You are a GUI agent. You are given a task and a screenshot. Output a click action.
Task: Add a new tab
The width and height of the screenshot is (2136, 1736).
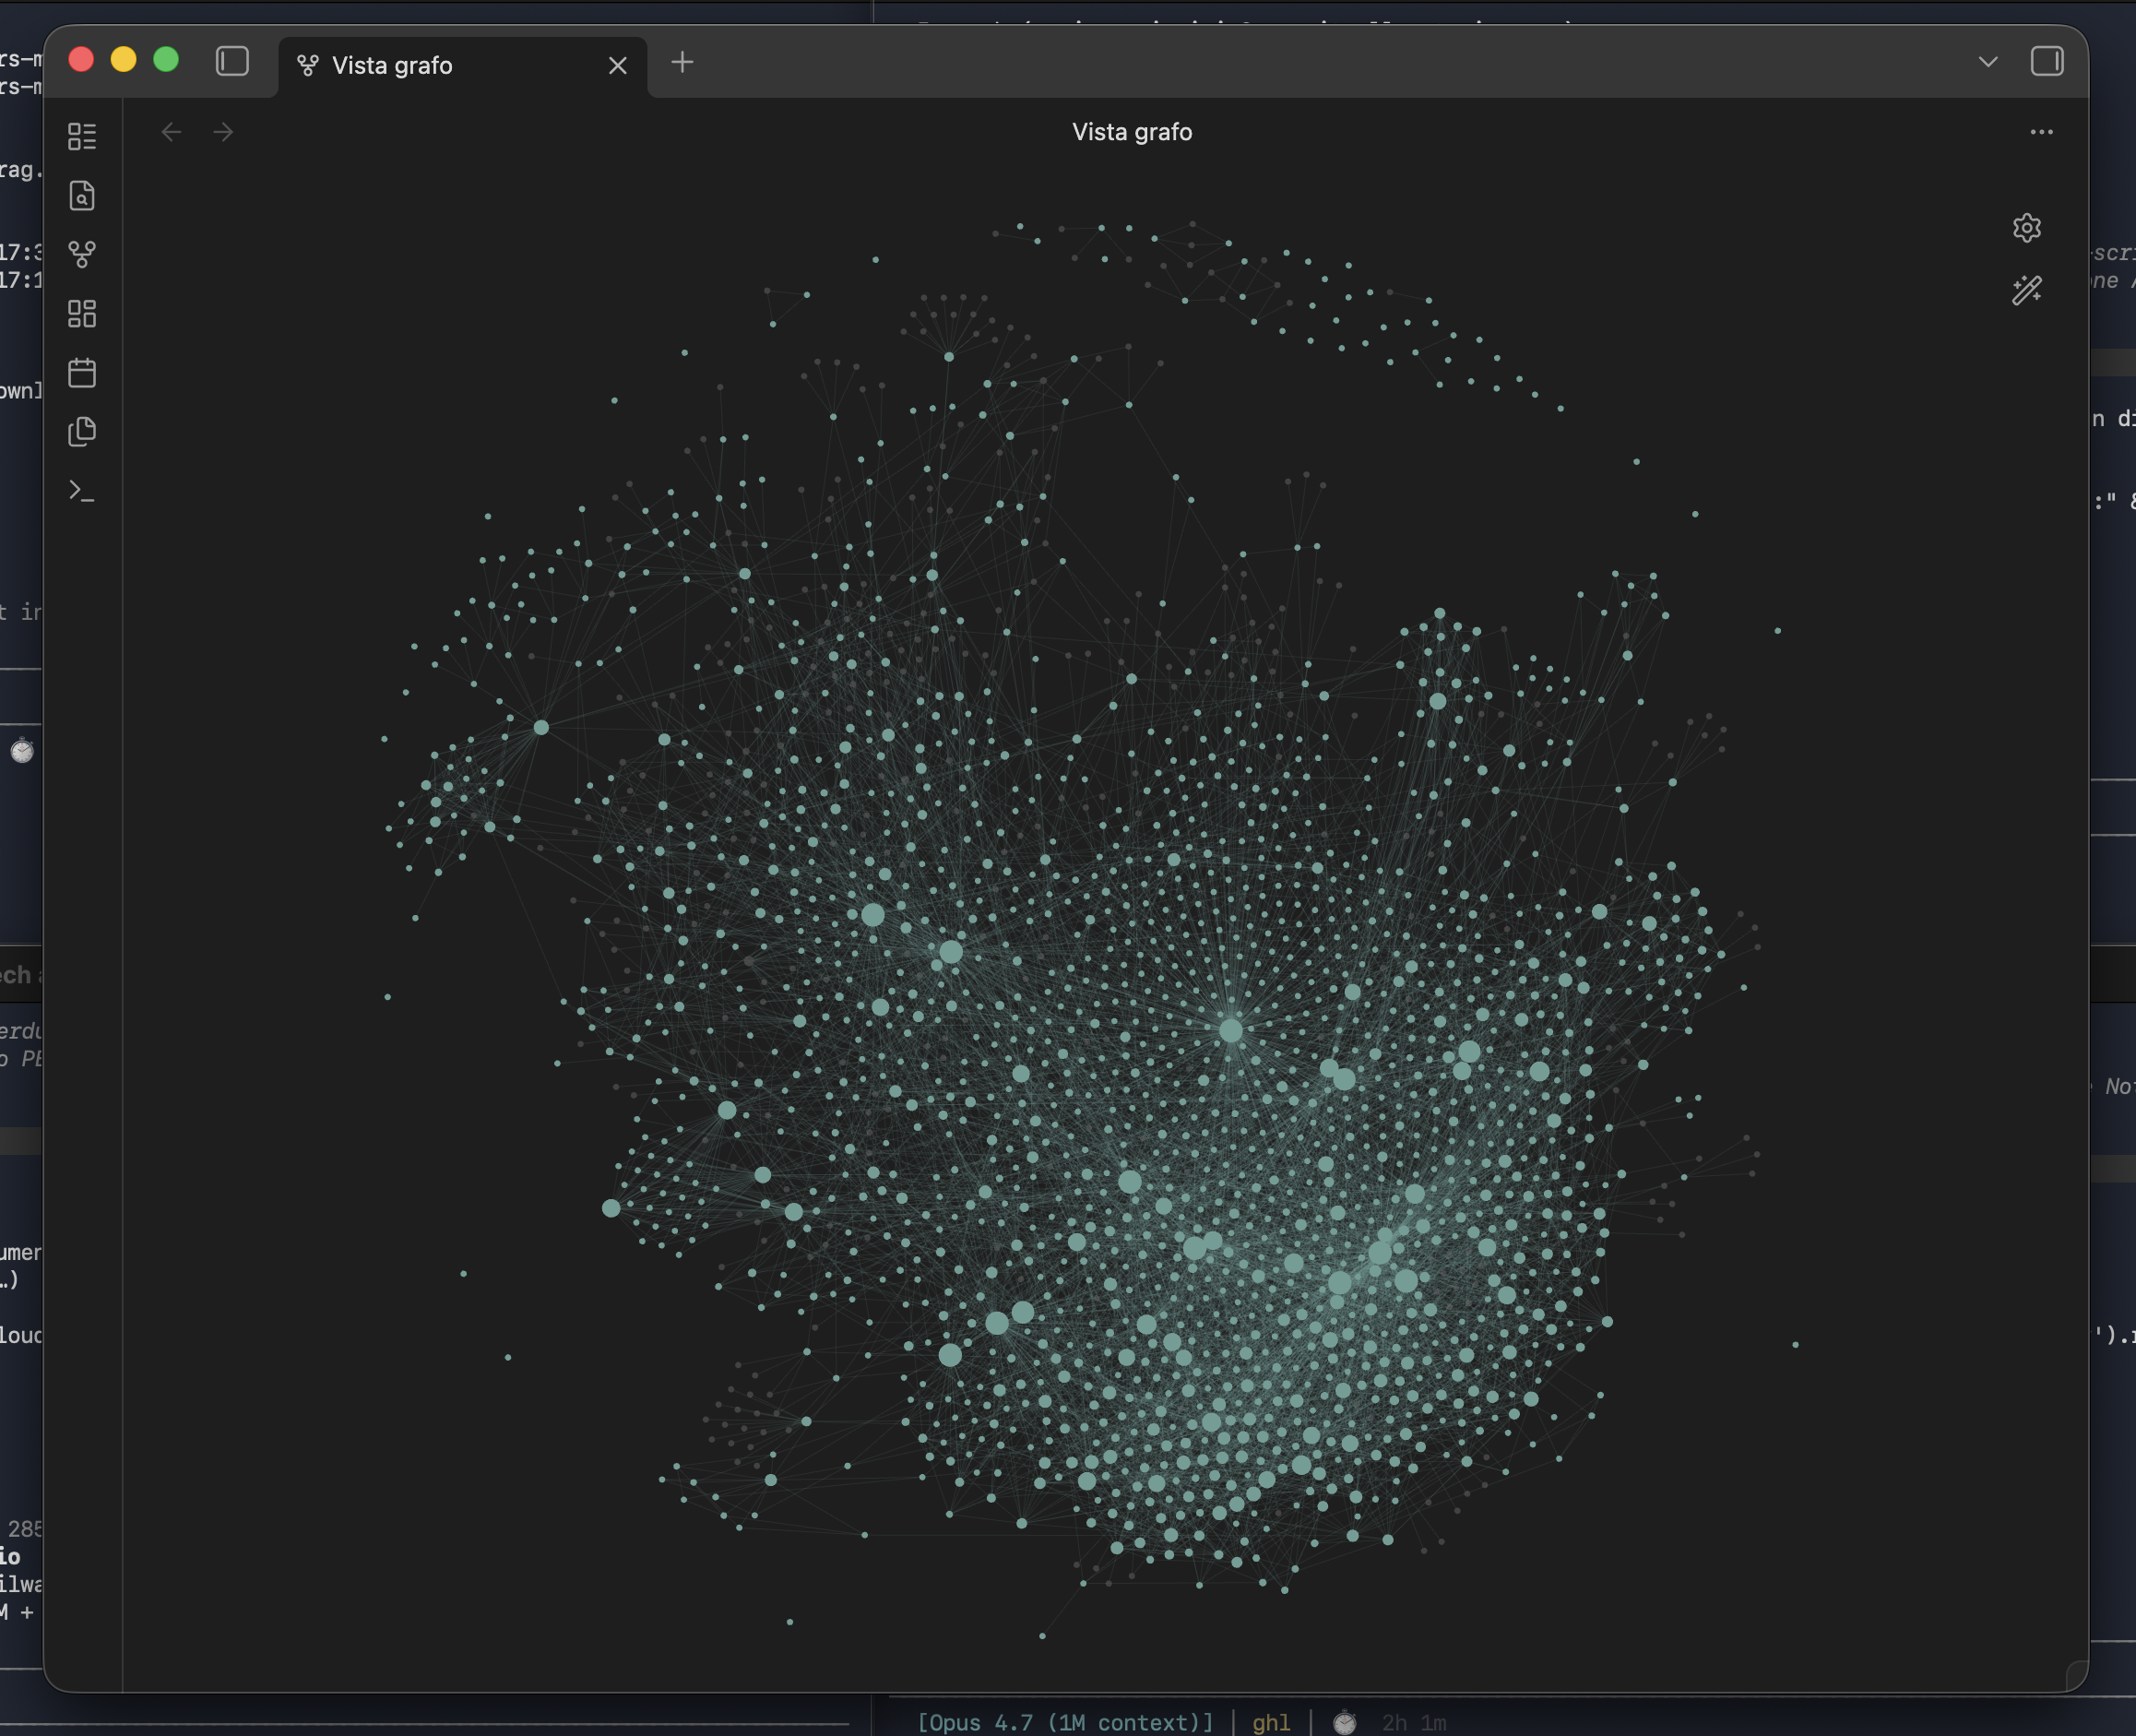[682, 62]
